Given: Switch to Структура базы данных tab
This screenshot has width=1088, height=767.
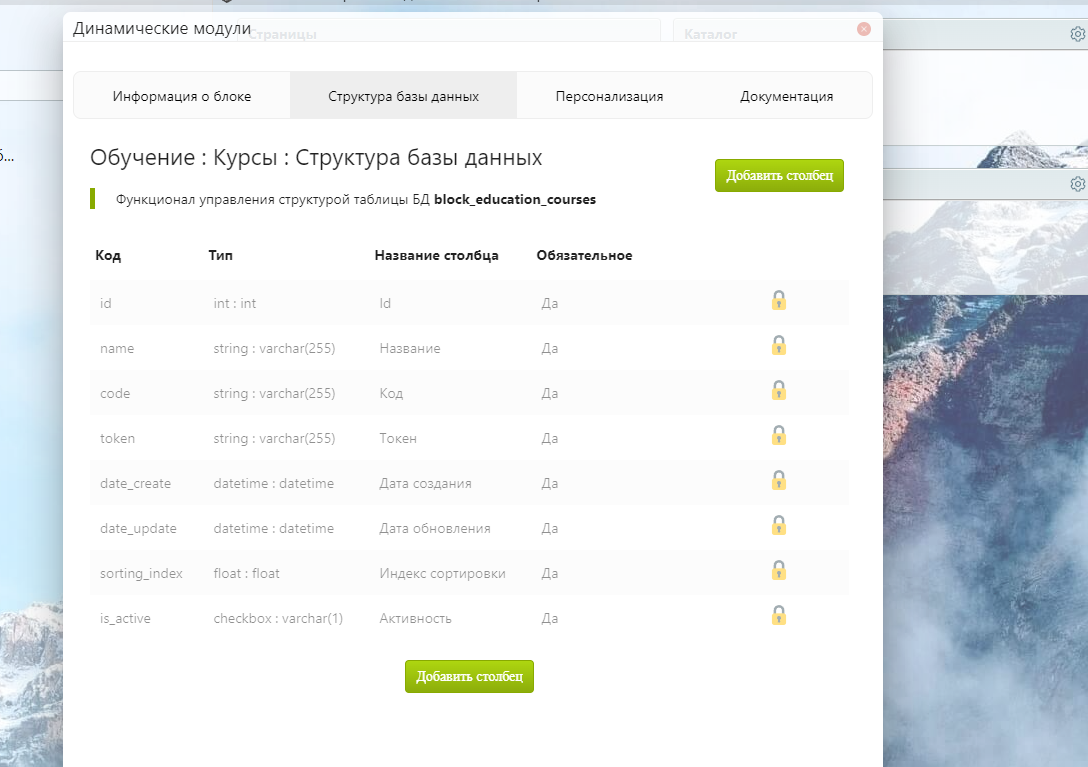Looking at the screenshot, I should 403,96.
